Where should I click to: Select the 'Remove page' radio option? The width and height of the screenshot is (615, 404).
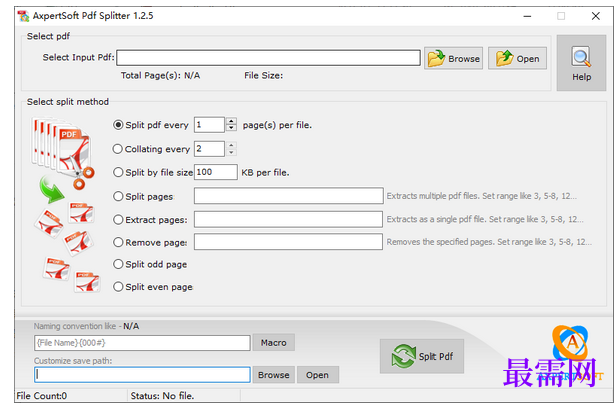tap(118, 242)
